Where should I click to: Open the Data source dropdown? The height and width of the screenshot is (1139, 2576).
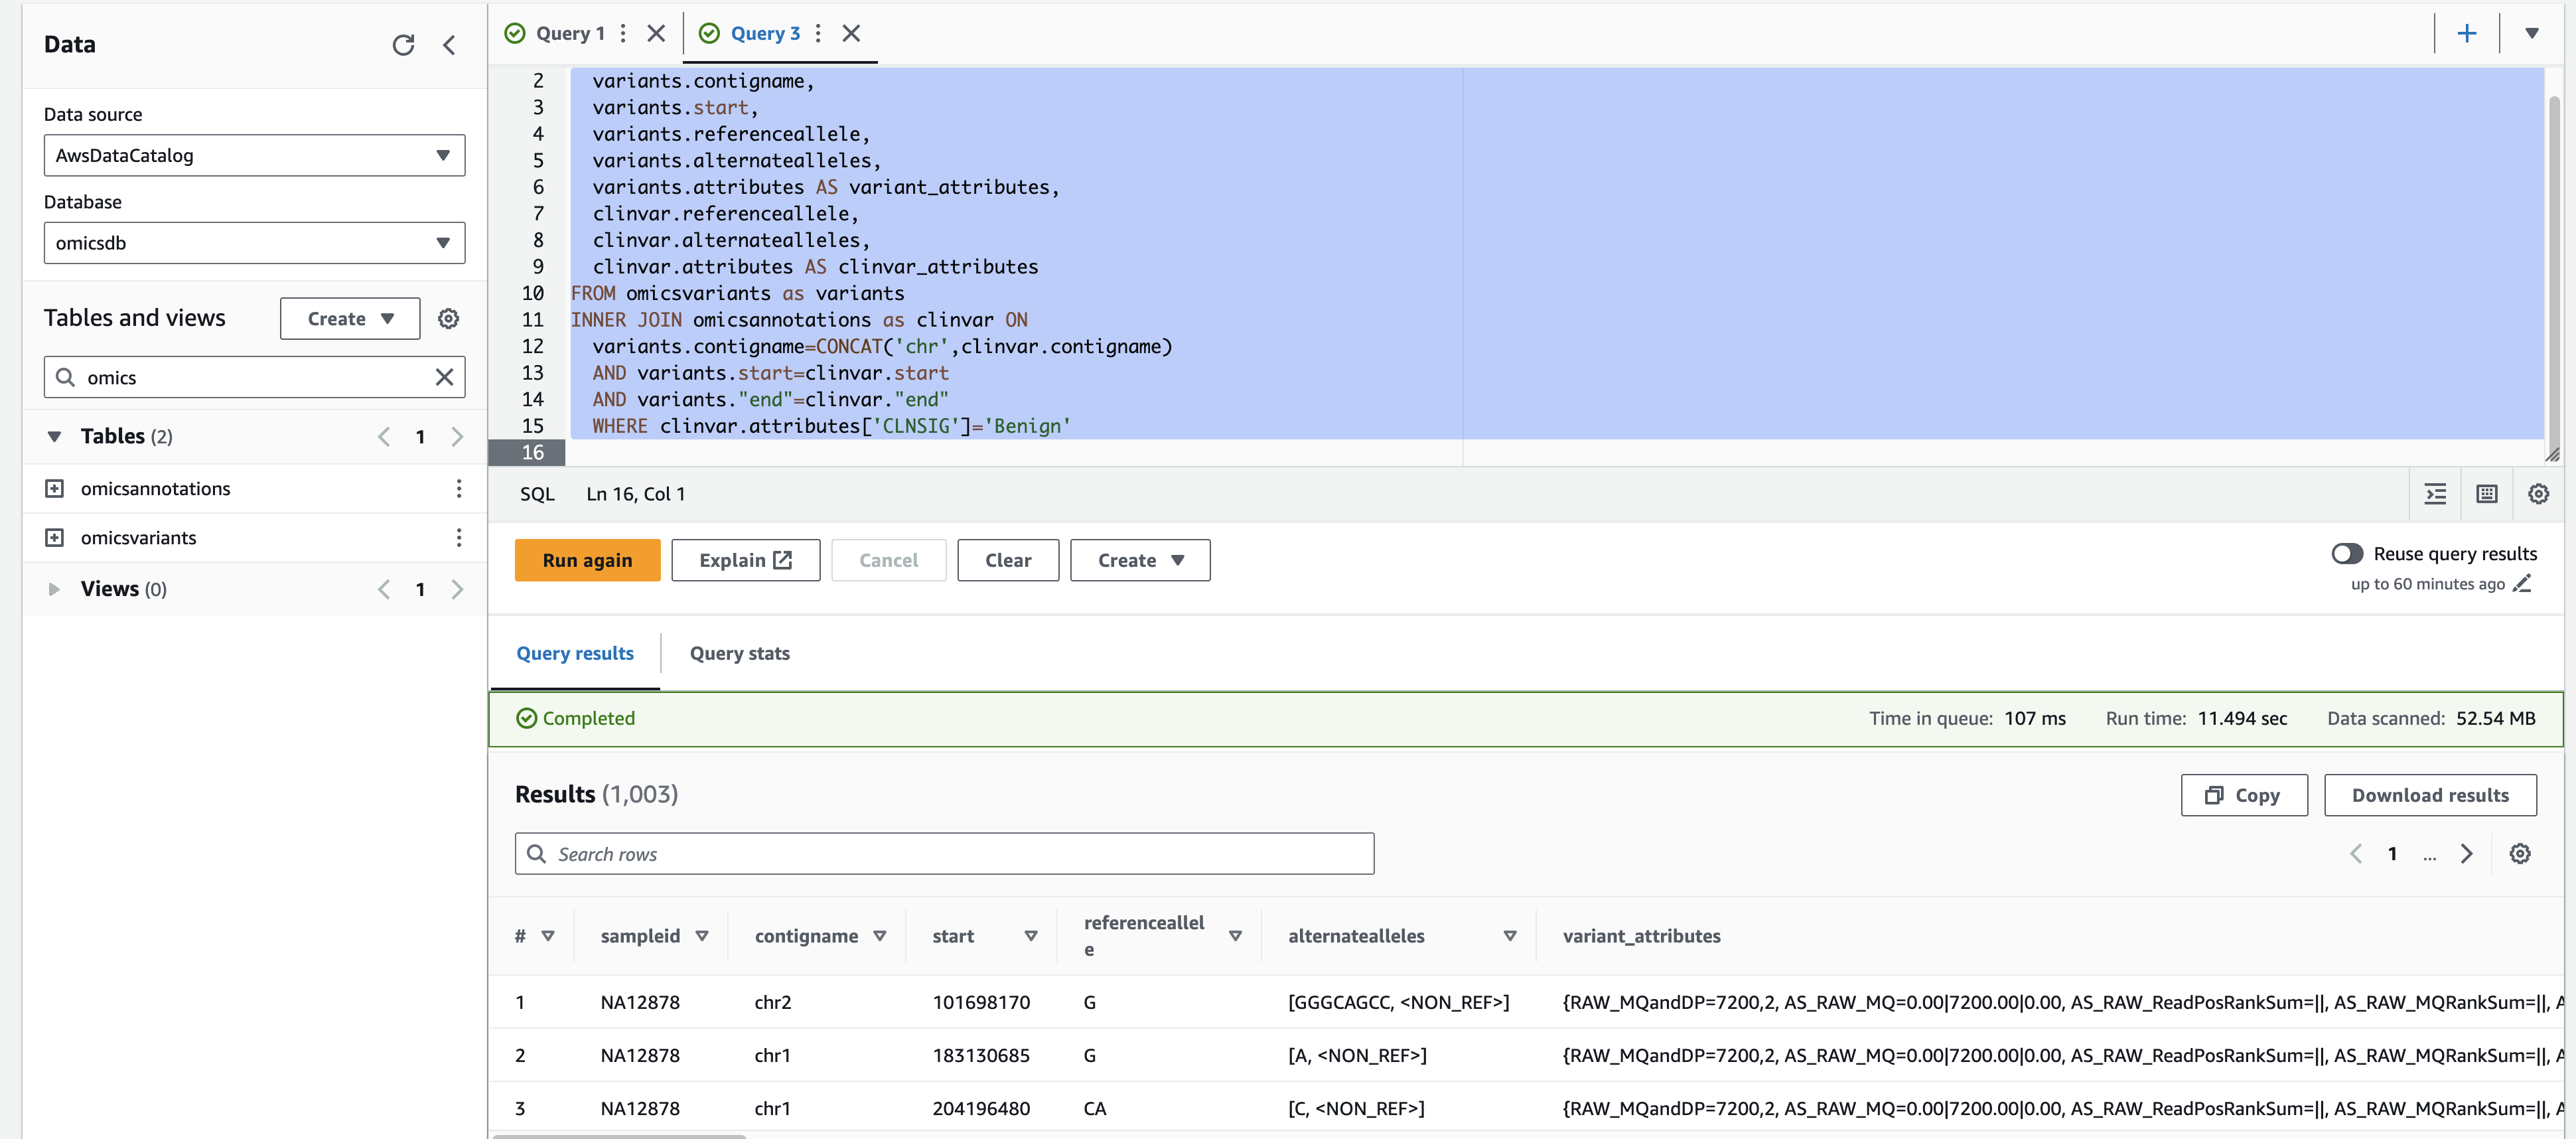[x=254, y=156]
